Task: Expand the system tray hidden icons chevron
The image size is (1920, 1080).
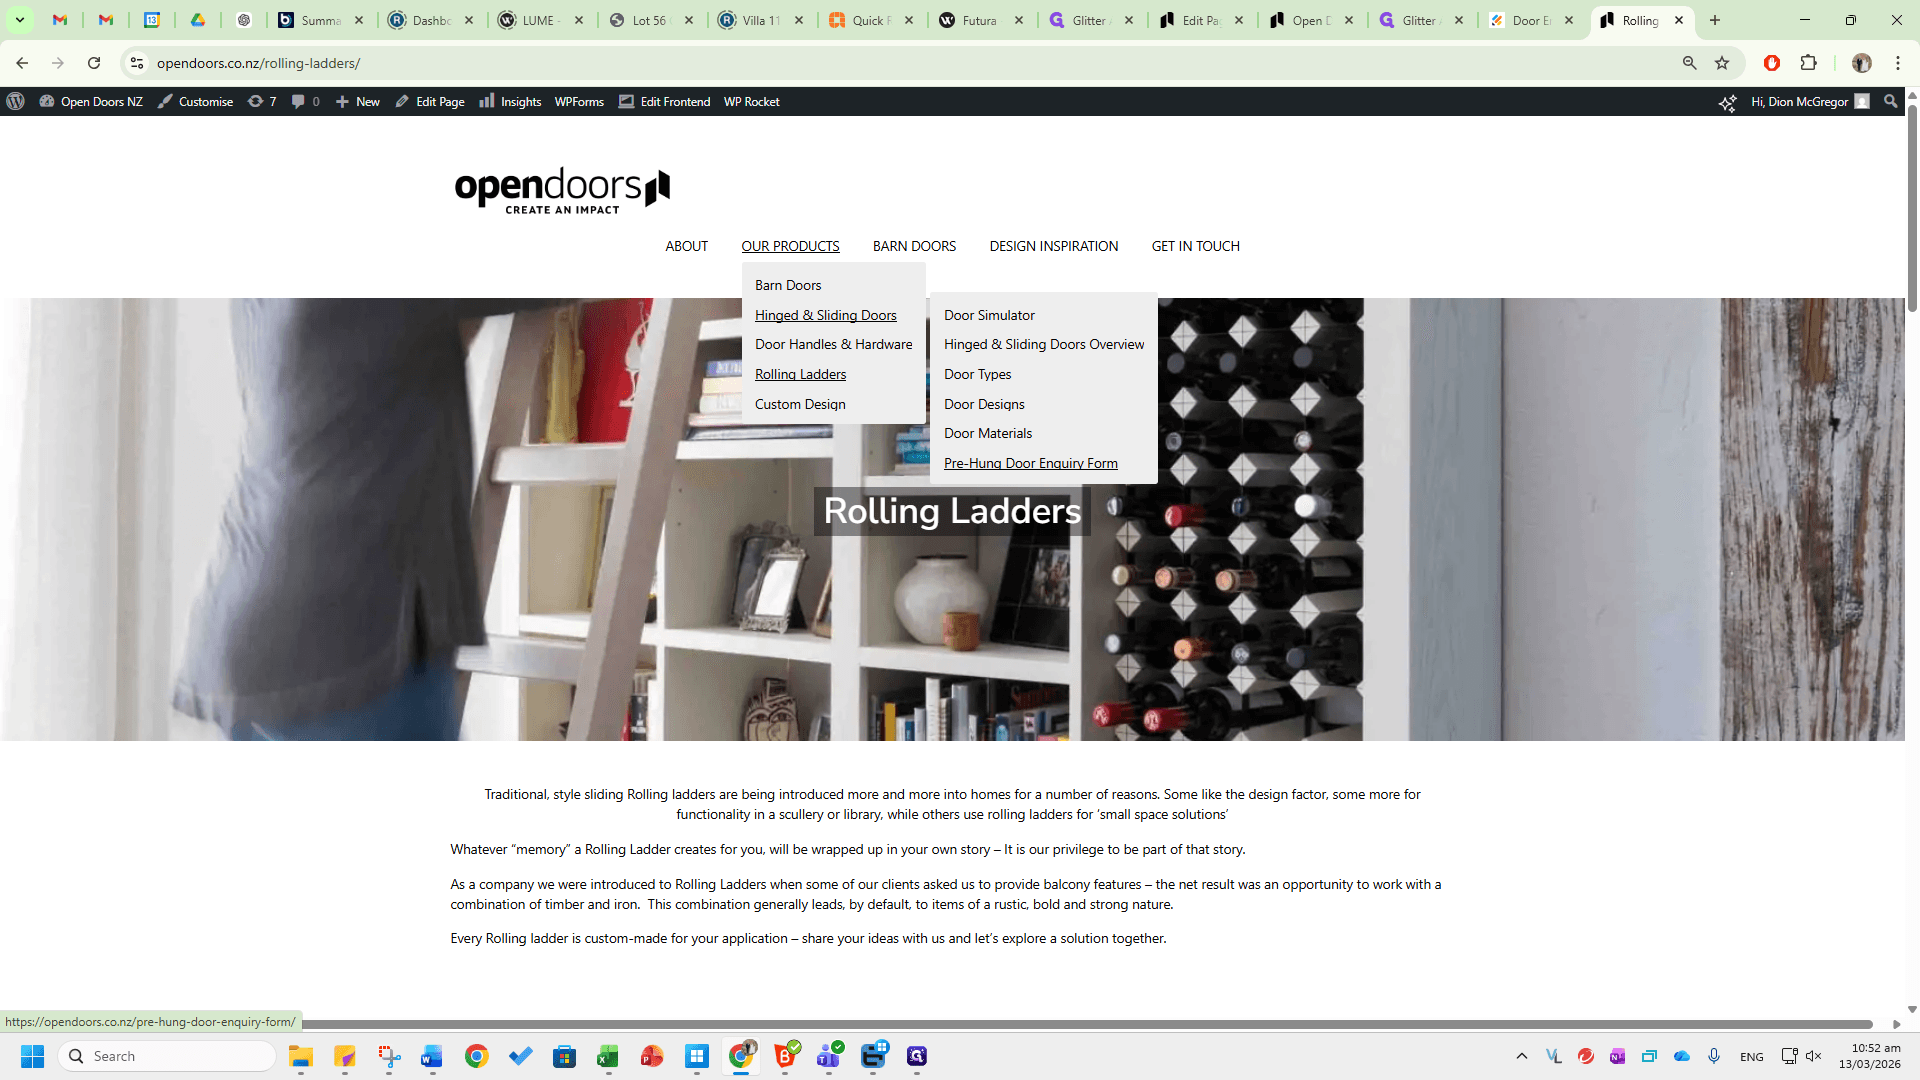Action: coord(1521,1056)
